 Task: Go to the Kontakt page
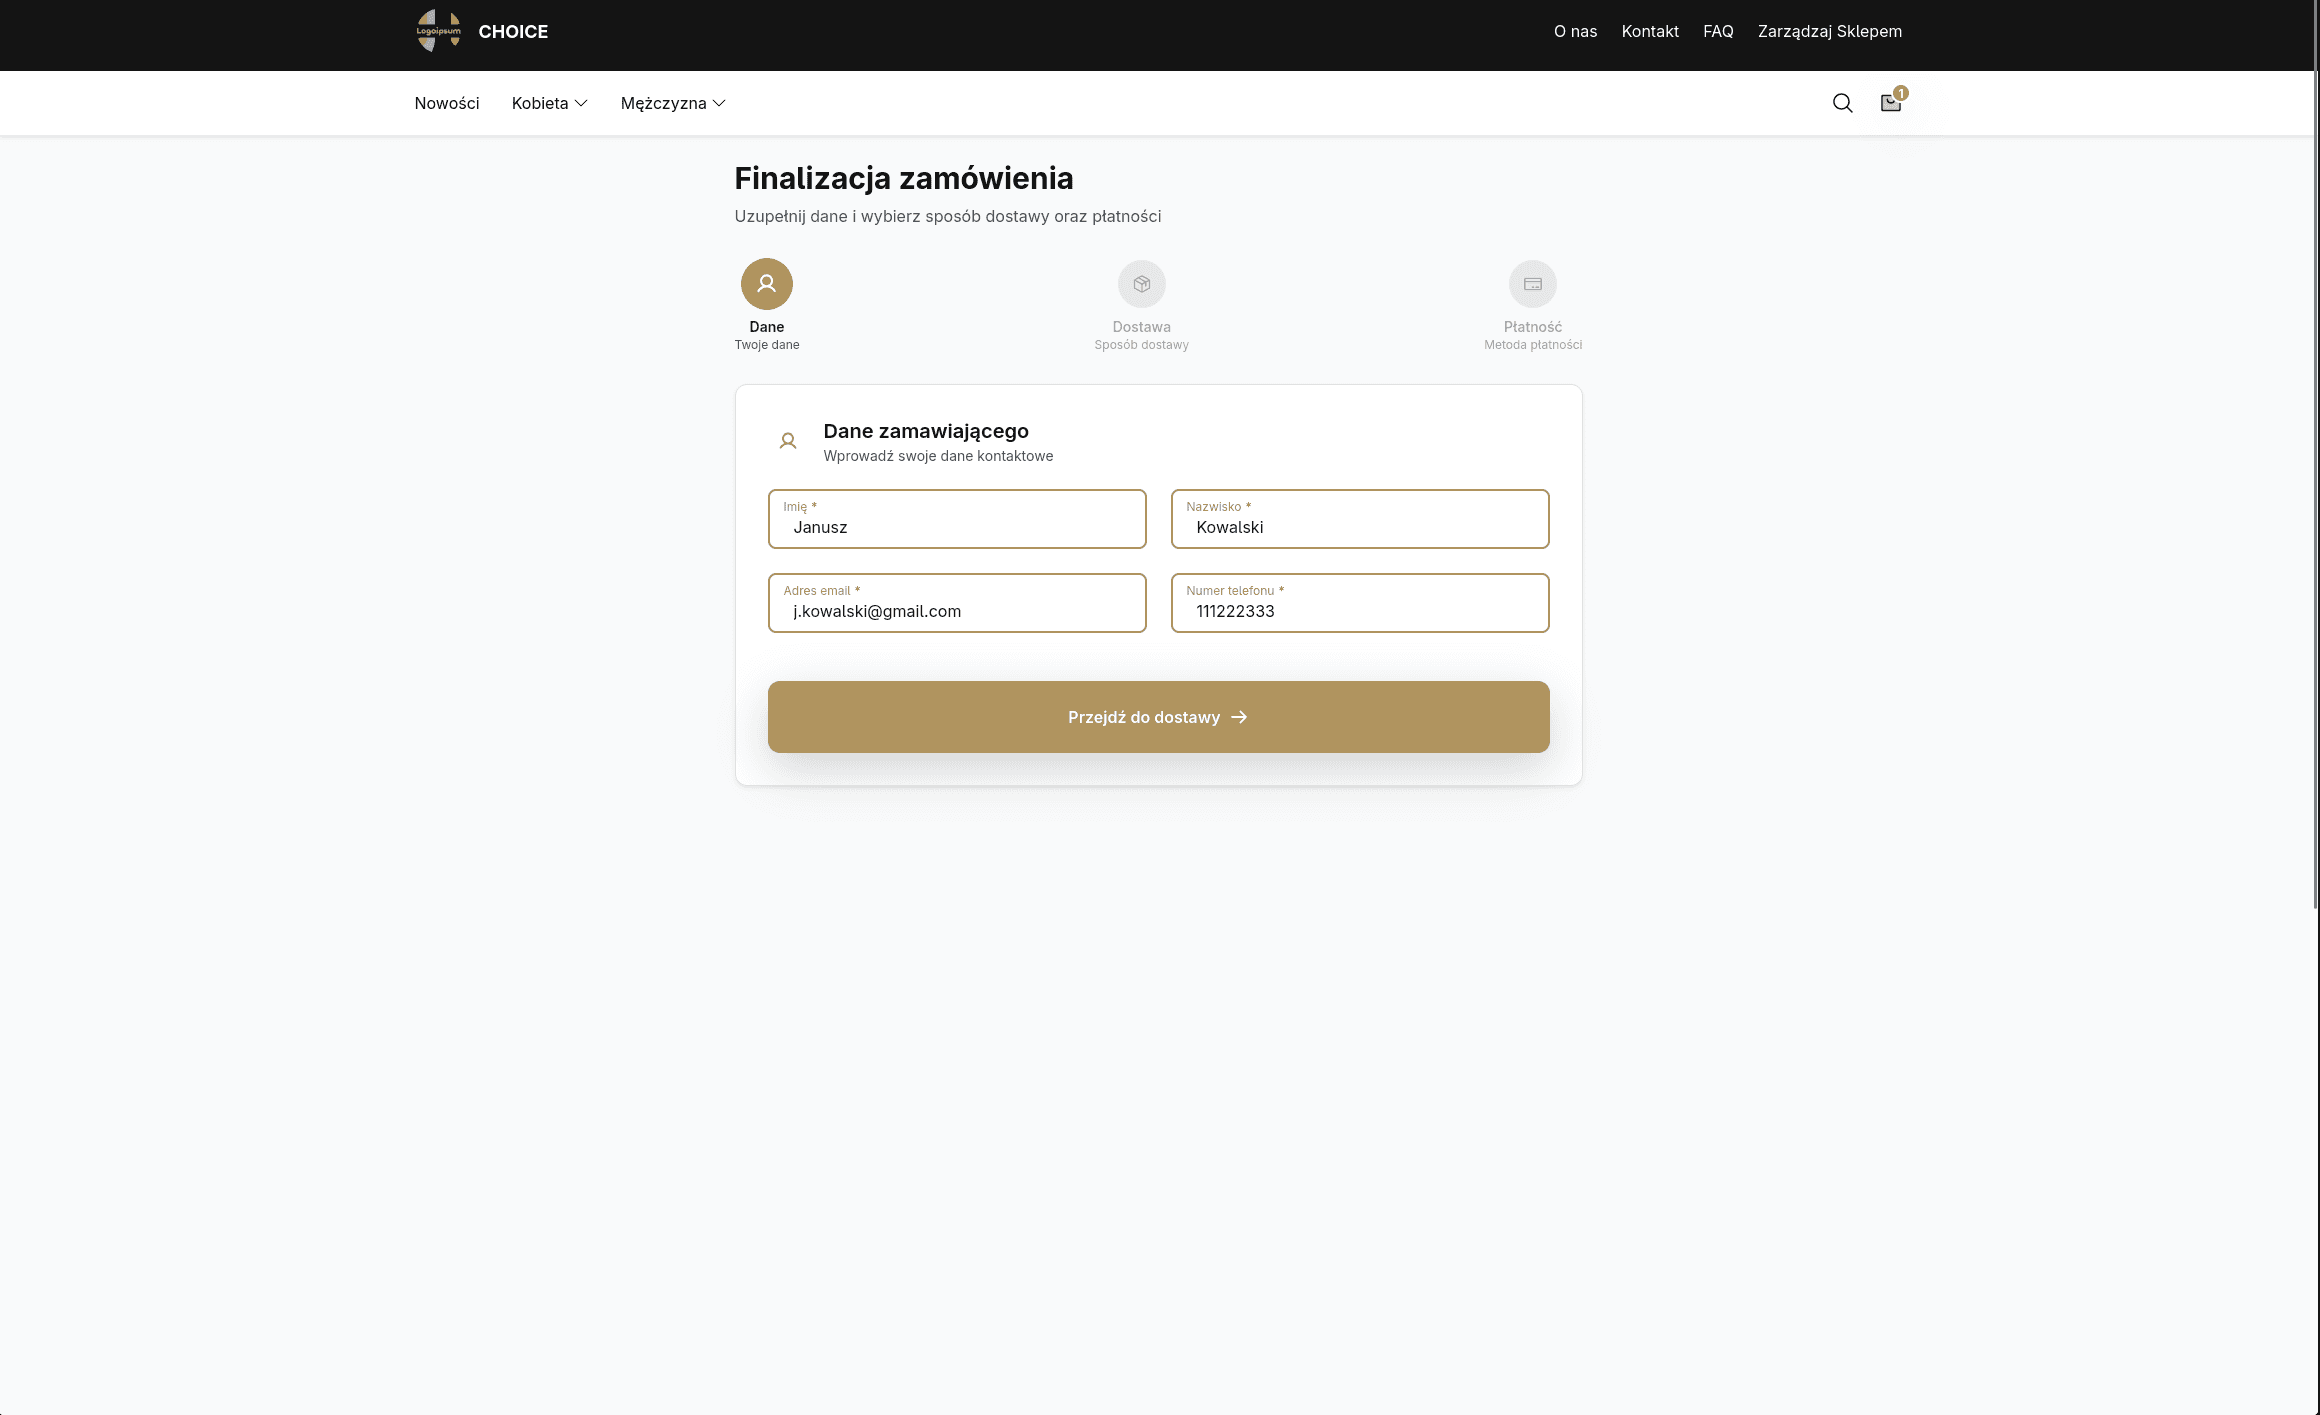click(1650, 31)
